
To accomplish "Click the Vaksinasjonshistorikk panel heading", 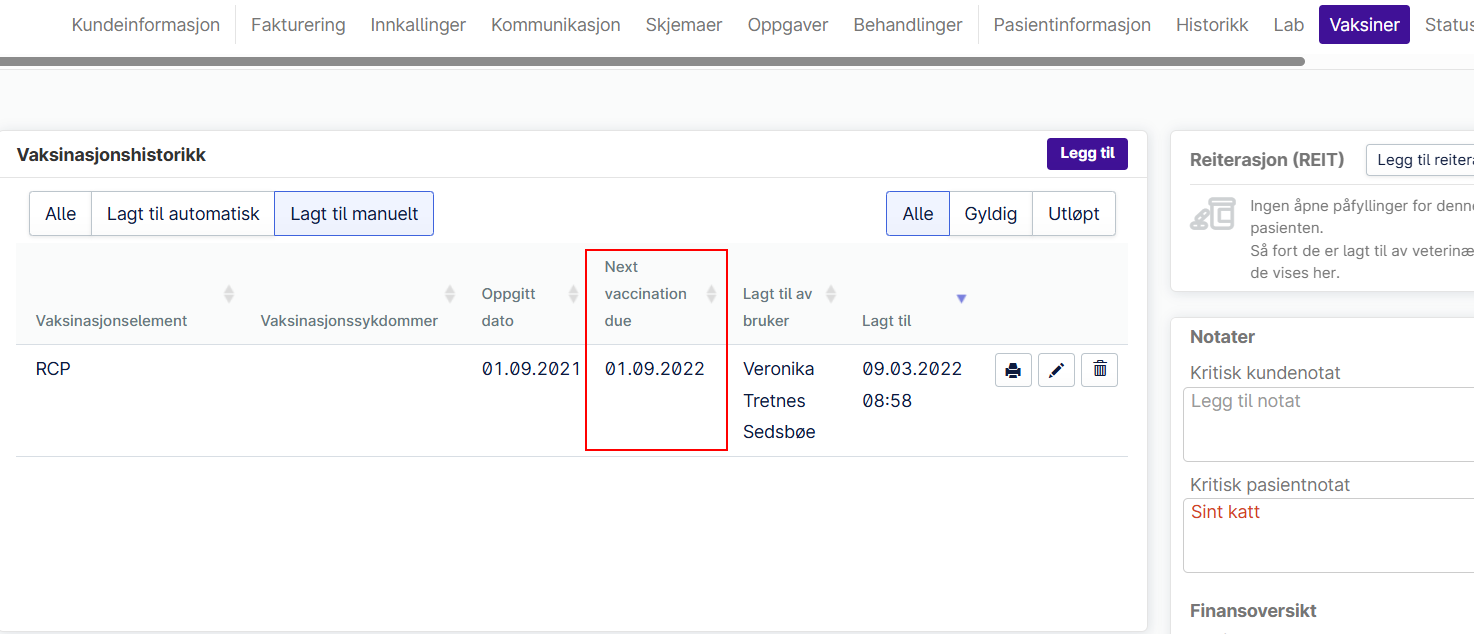I will click(x=111, y=155).
